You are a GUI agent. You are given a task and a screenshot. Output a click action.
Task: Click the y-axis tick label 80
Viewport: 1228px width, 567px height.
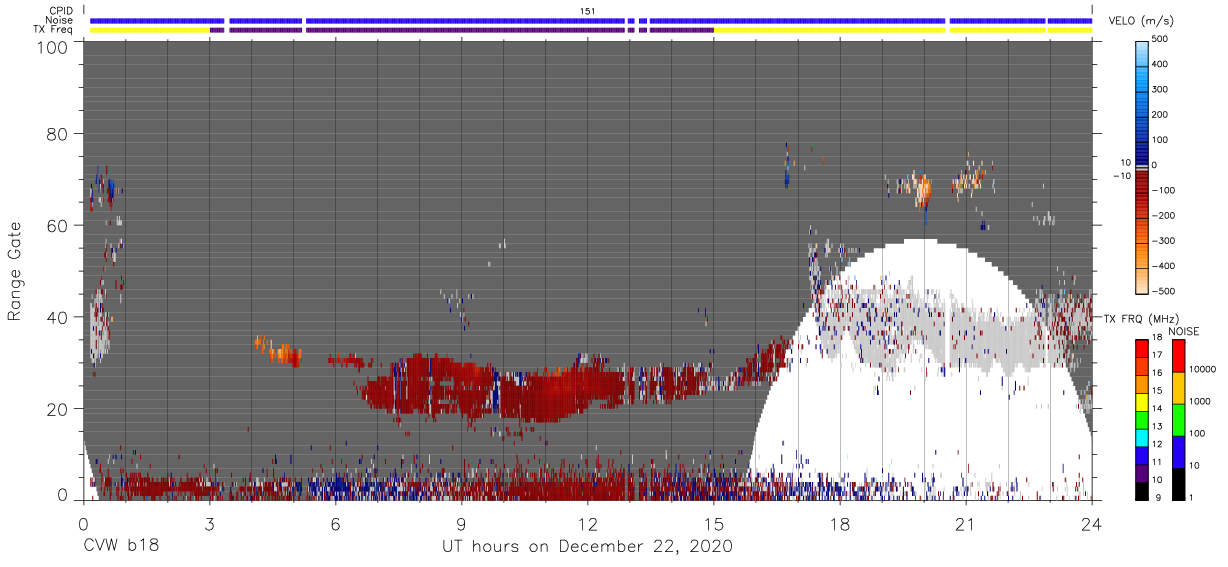tap(57, 133)
